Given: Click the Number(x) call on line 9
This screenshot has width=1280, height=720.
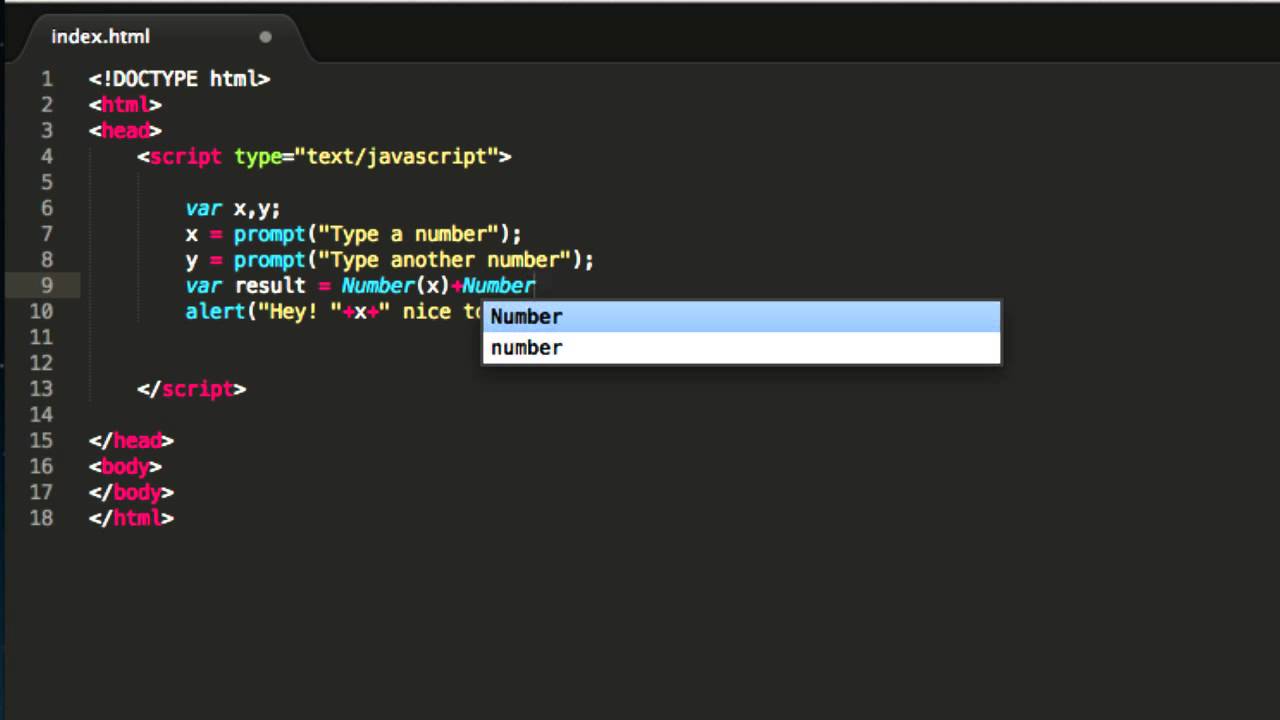Looking at the screenshot, I should pos(396,286).
